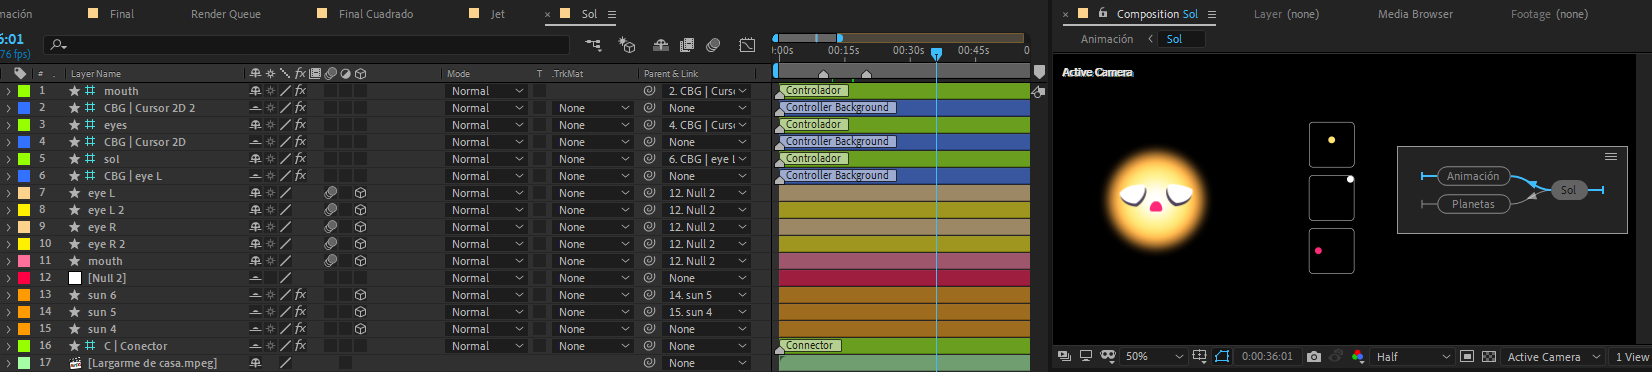Screen dimensions: 1652x372
Task: Click the parent pick whip for mouth layer 1
Action: tap(649, 91)
